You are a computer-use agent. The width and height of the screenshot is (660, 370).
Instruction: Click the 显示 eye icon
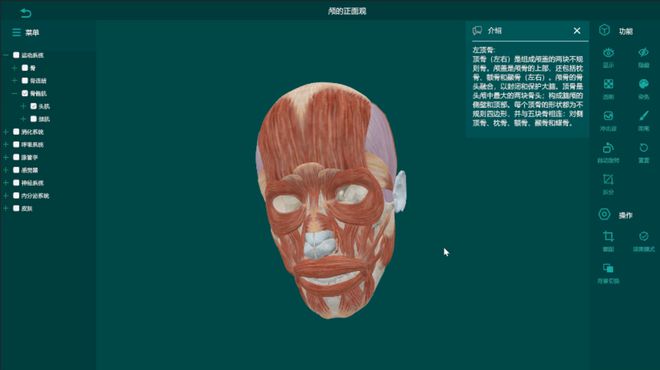pyautogui.click(x=608, y=53)
